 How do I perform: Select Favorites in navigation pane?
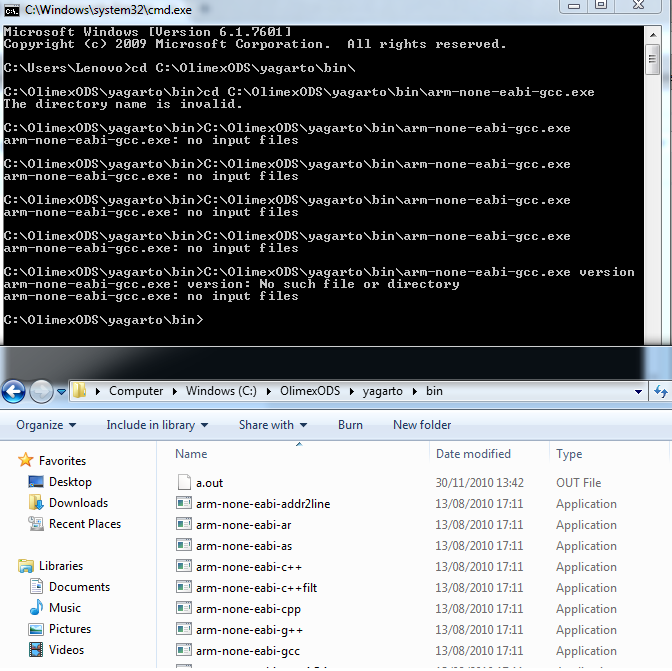(62, 461)
